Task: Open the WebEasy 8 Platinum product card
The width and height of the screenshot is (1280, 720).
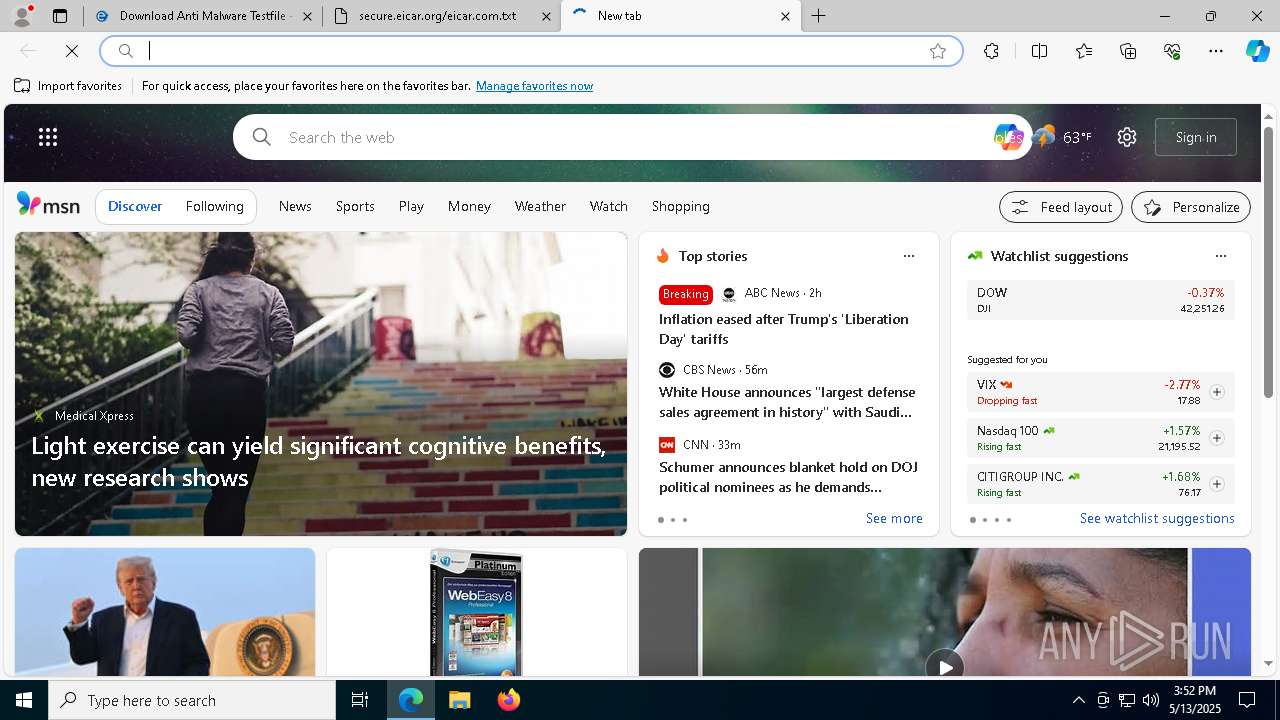Action: click(x=476, y=612)
